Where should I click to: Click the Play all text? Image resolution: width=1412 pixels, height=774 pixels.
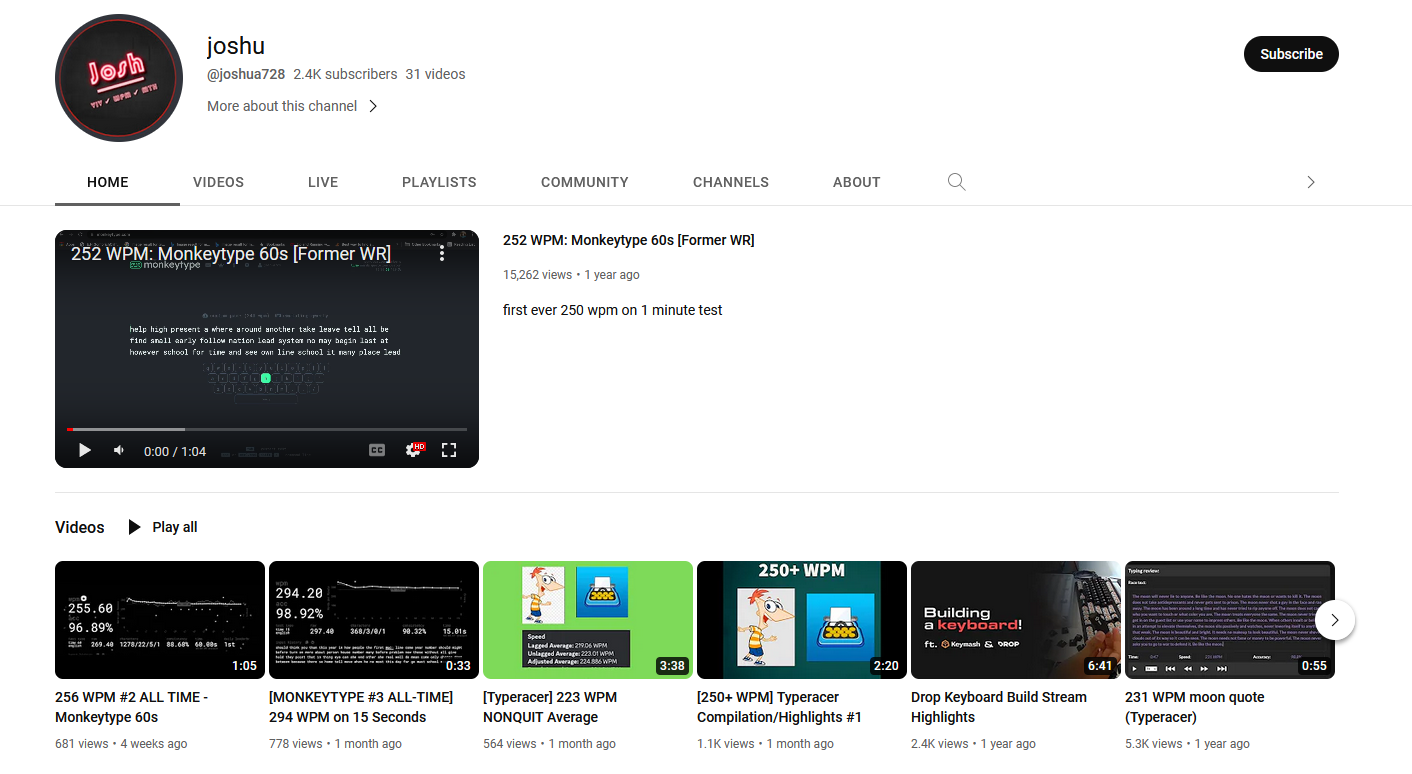click(175, 527)
